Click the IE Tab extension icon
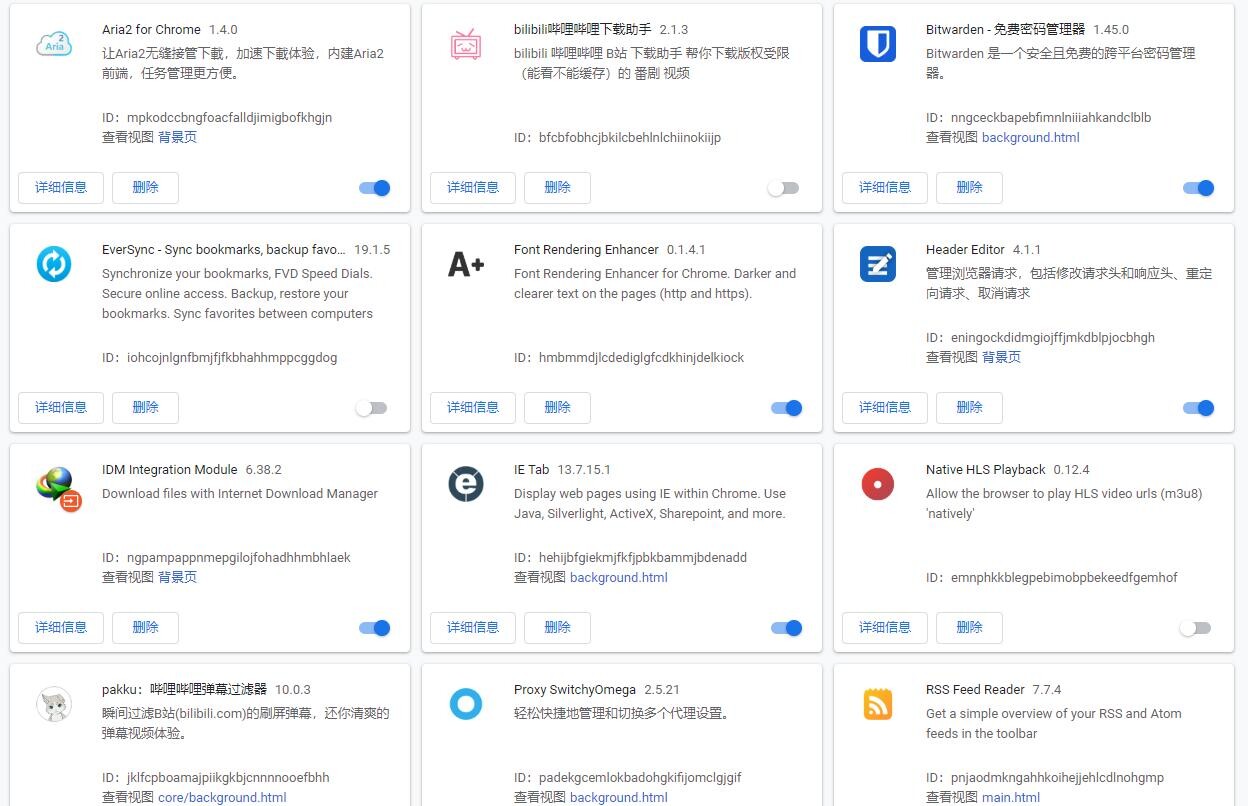The width and height of the screenshot is (1248, 806). [466, 484]
